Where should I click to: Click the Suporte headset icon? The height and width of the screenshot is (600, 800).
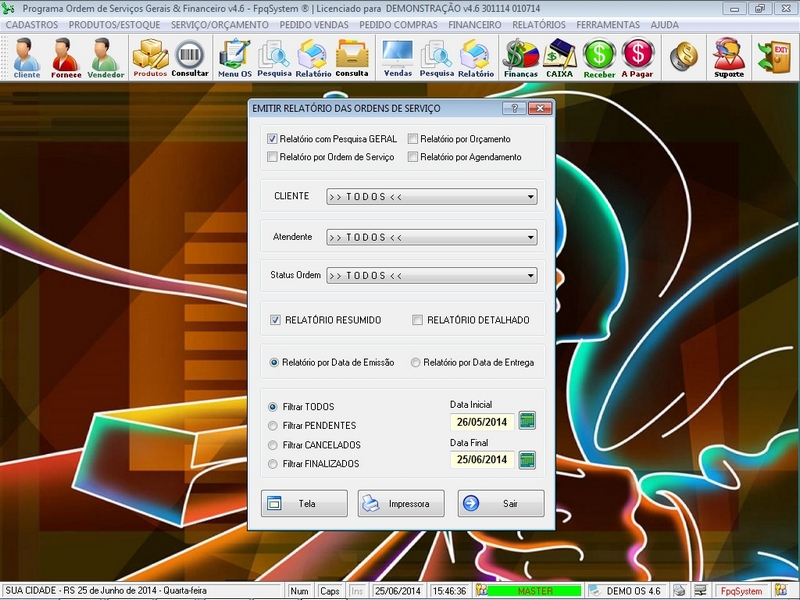tap(727, 55)
